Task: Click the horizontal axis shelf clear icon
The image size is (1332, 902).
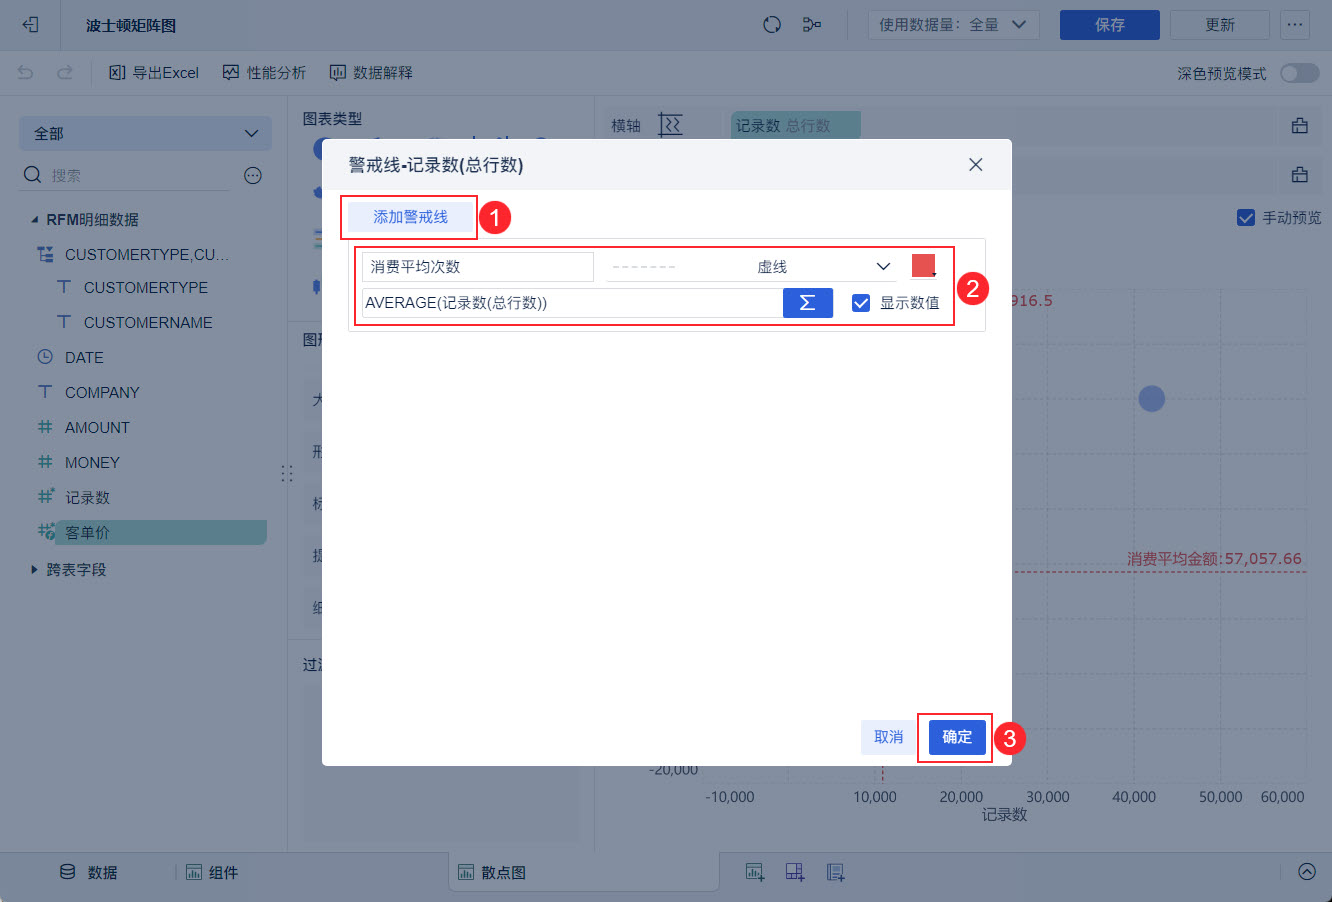Action: [x=1300, y=125]
